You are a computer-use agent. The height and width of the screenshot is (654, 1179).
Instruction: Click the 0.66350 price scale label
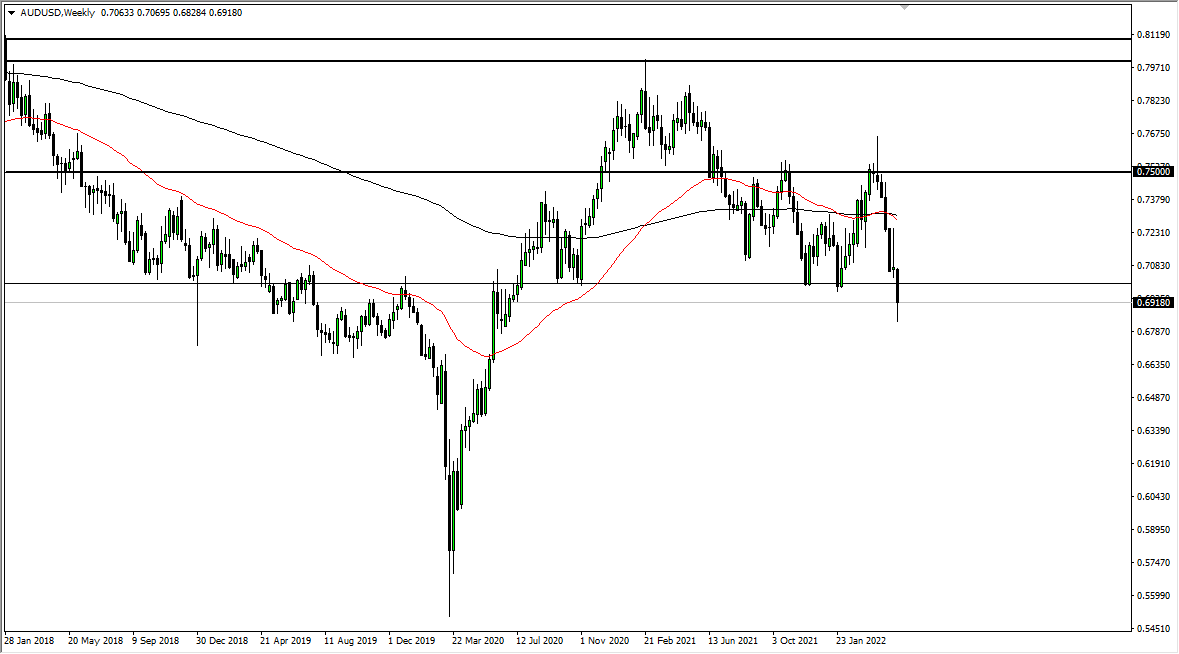pos(1153,365)
